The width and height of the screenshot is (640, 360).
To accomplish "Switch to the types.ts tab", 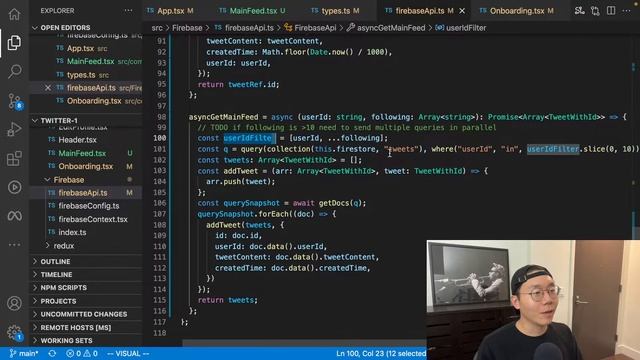I will coord(335,11).
